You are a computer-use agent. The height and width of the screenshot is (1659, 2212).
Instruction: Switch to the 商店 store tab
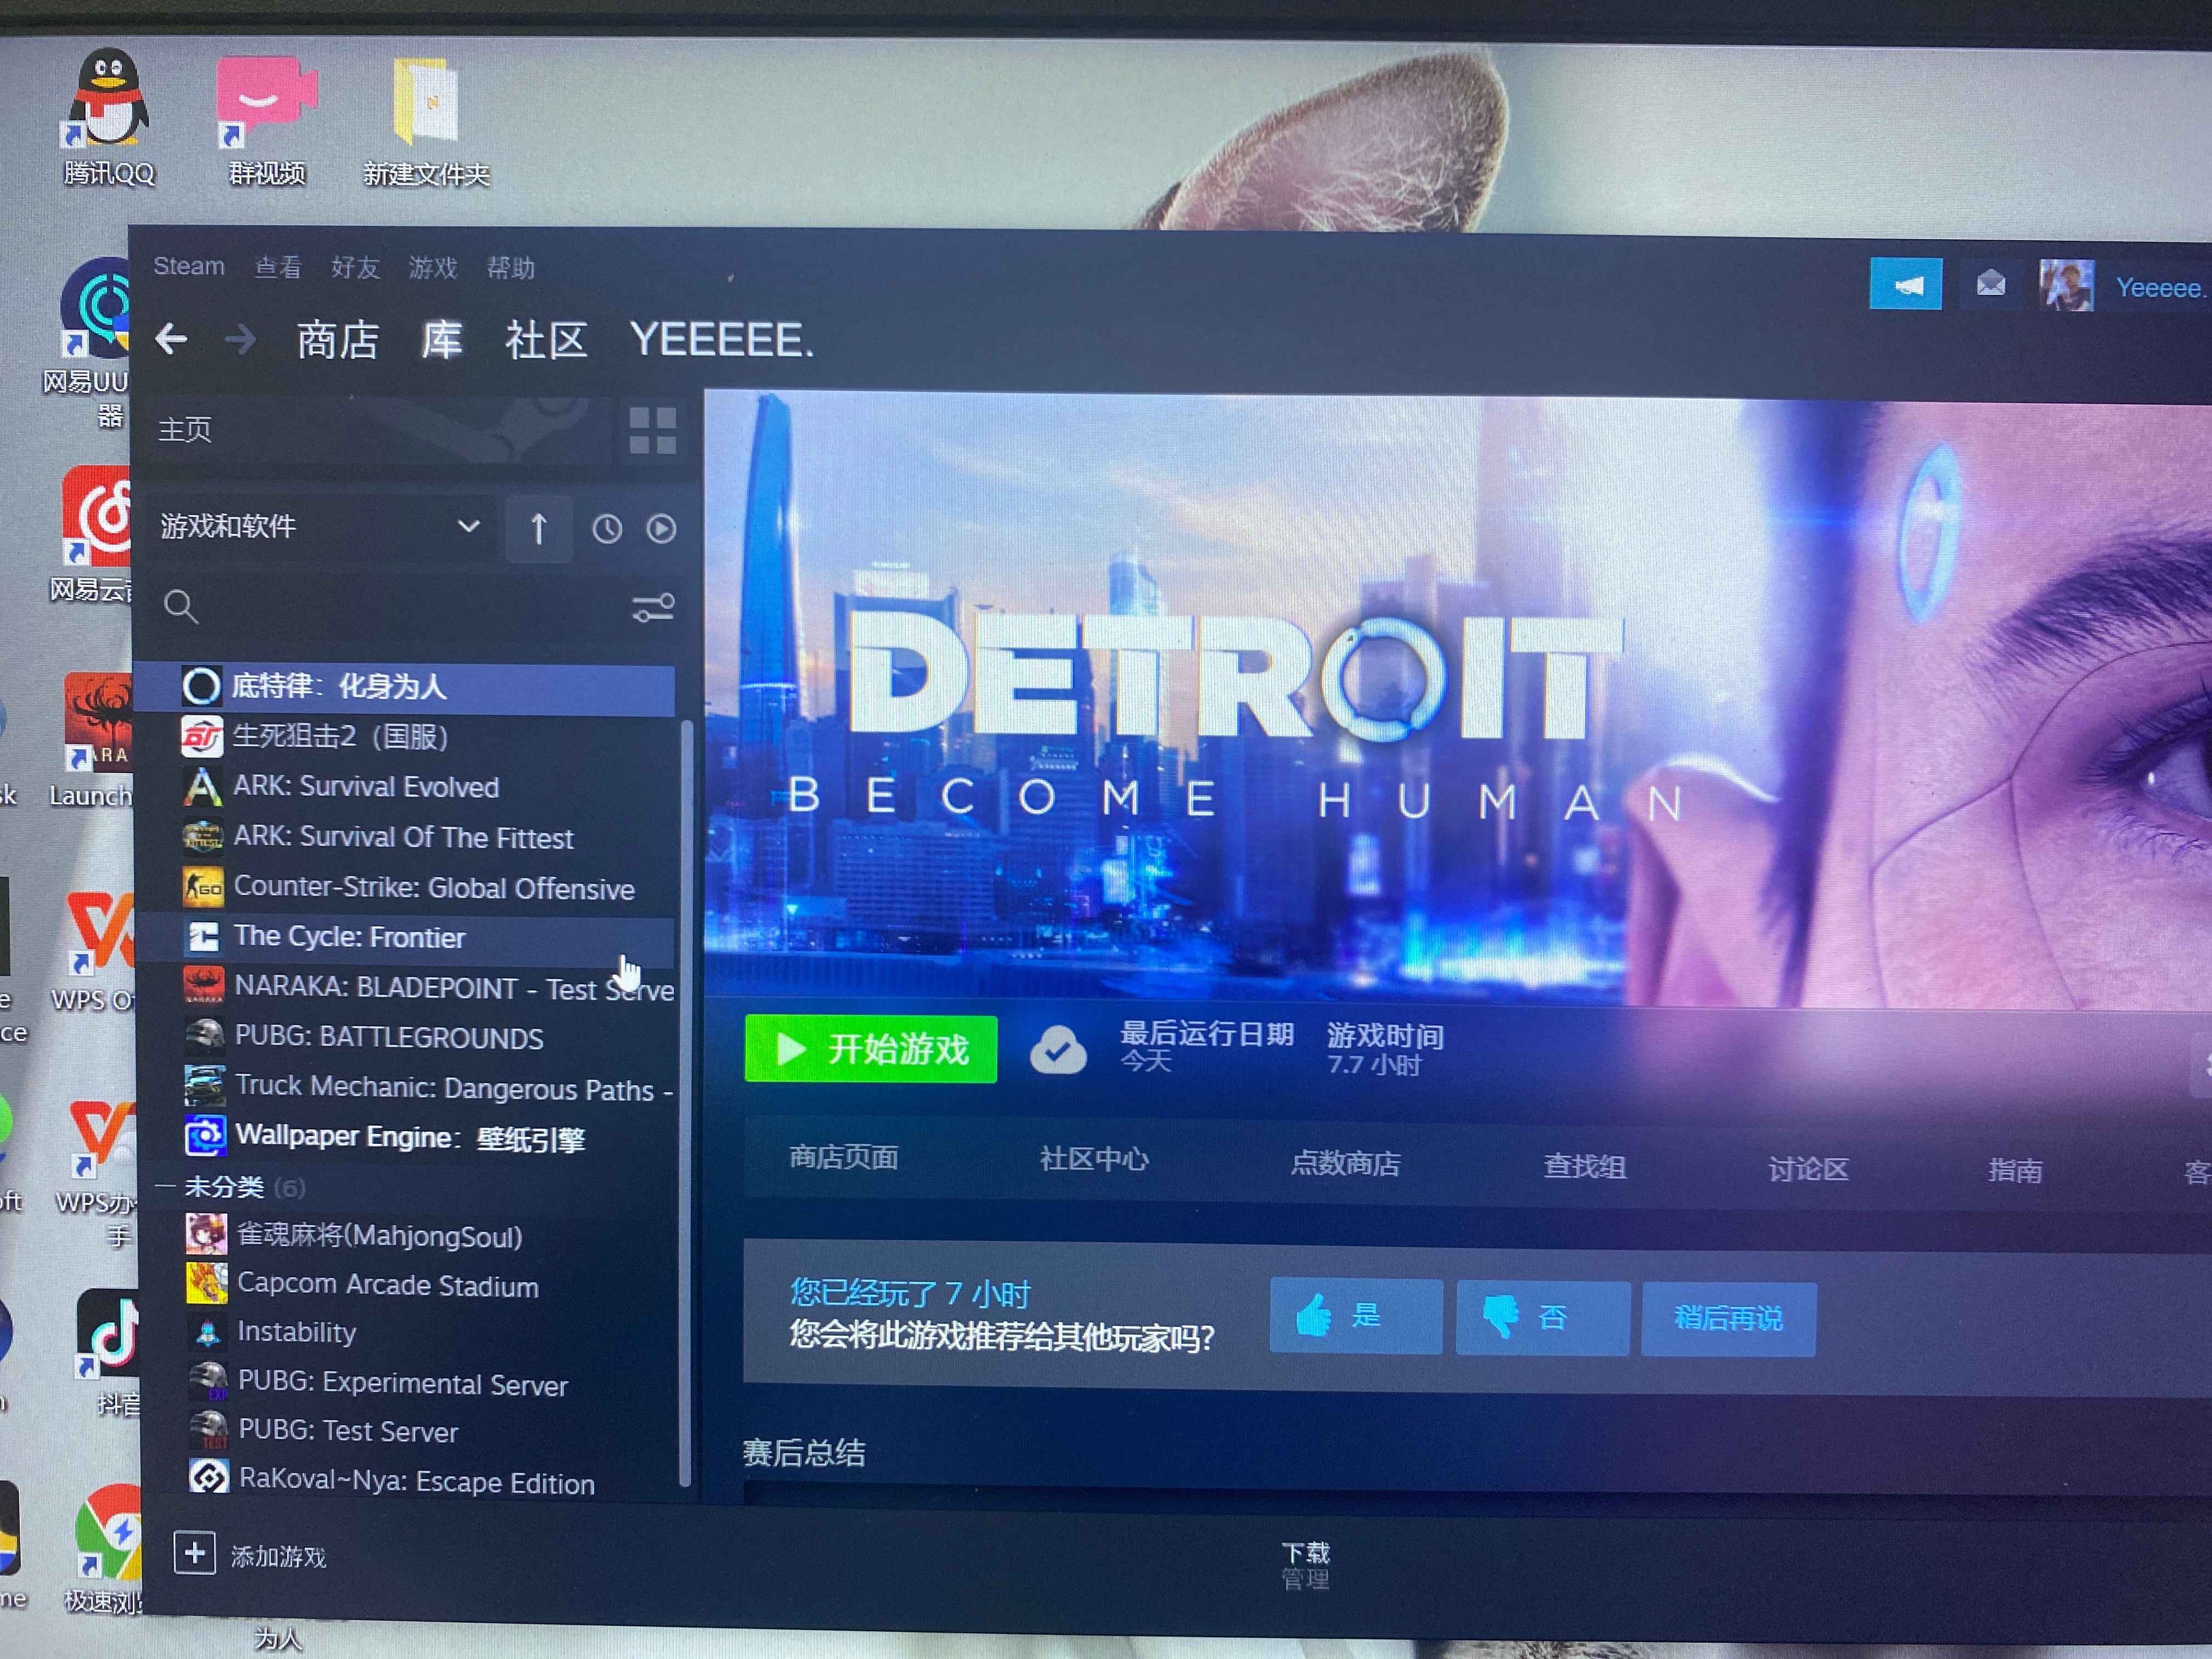[337, 340]
